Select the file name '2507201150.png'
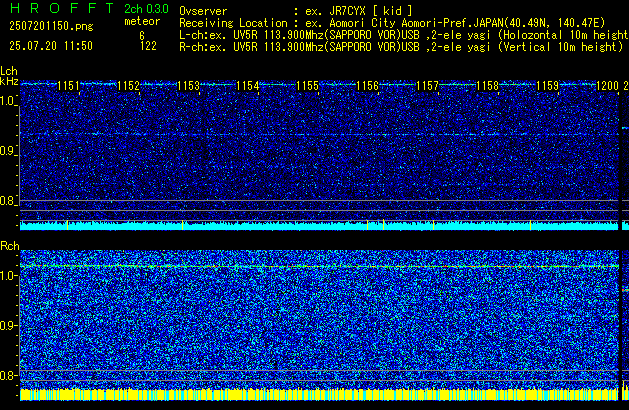Screen dimensions: 629x410 (x=51, y=26)
